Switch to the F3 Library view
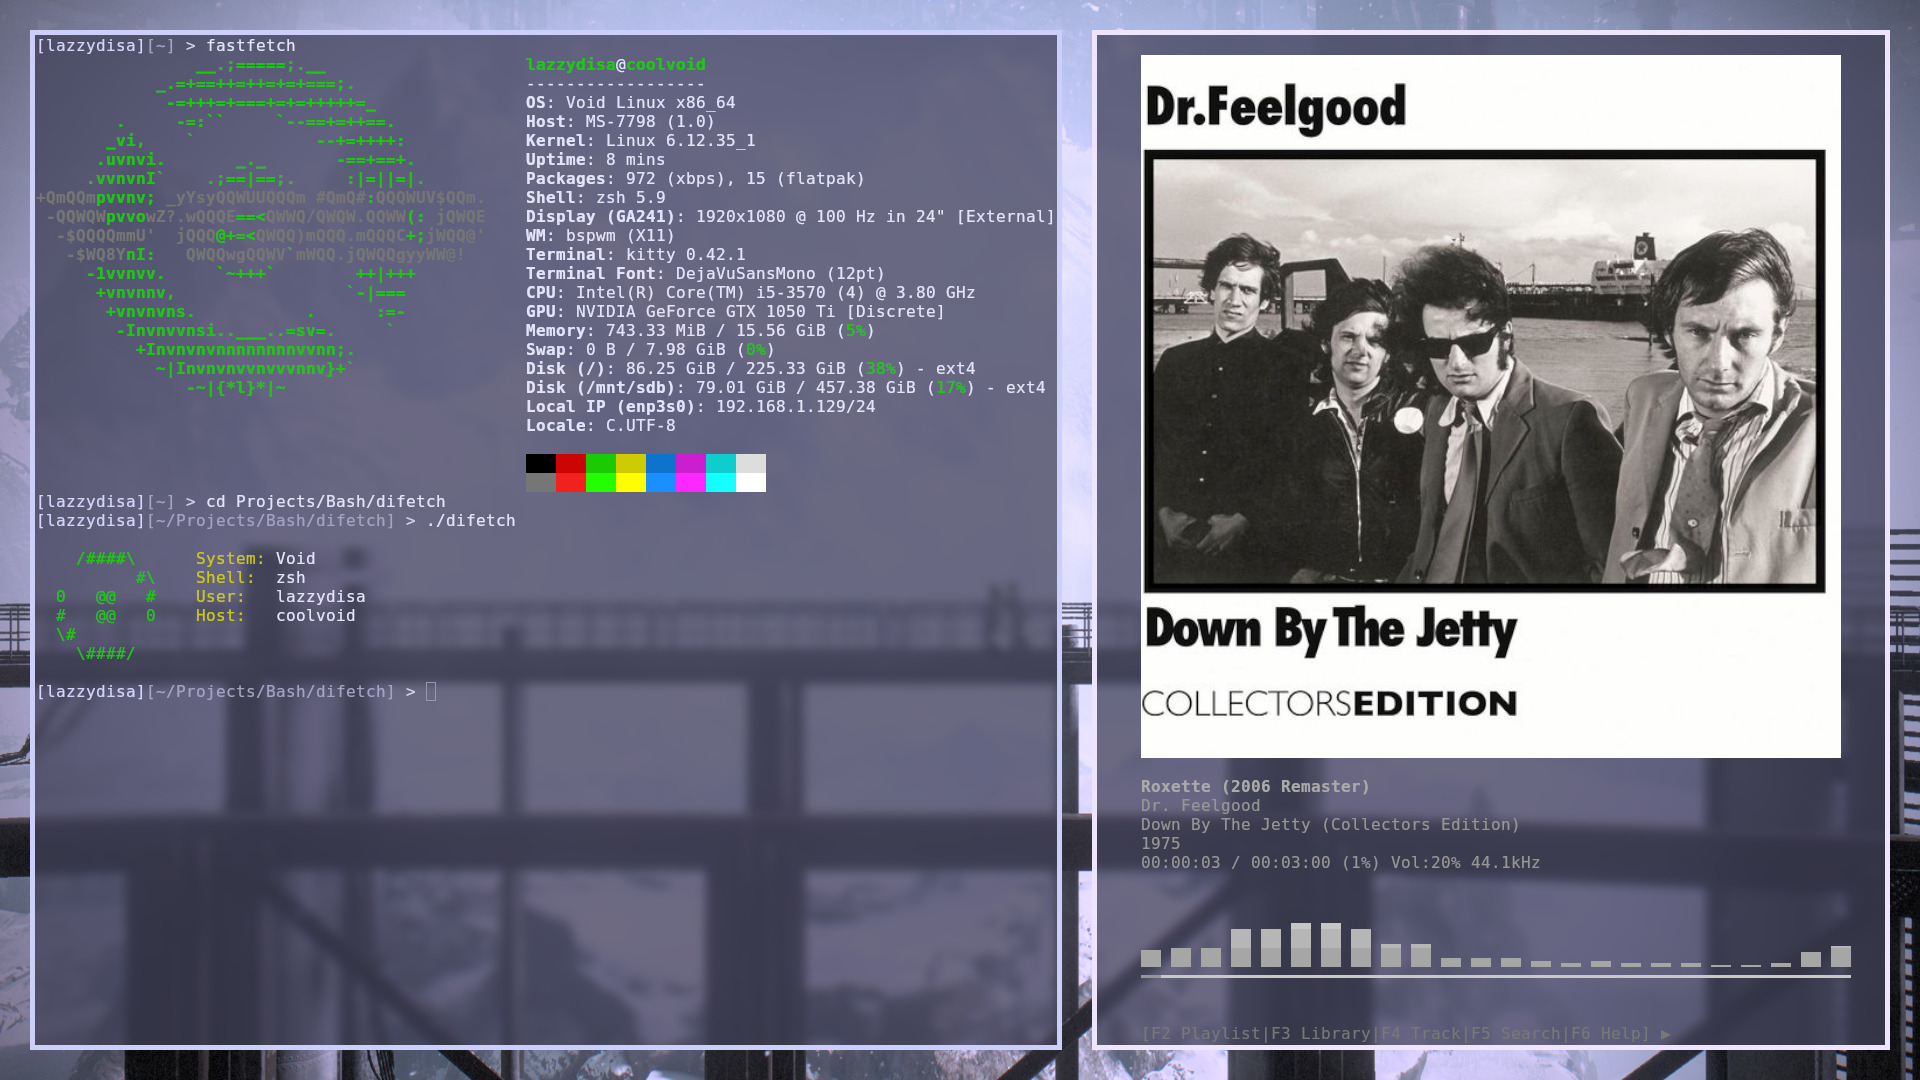This screenshot has width=1920, height=1080. click(x=1320, y=1034)
